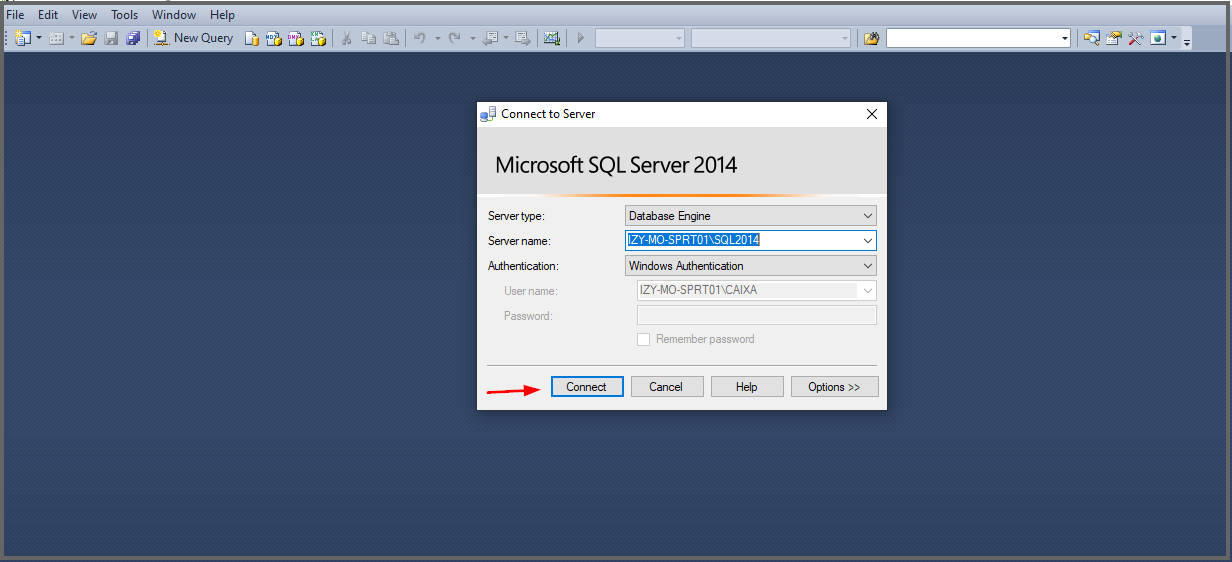This screenshot has height=562, width=1232.
Task: Click the Help button in dialog
Action: [746, 387]
